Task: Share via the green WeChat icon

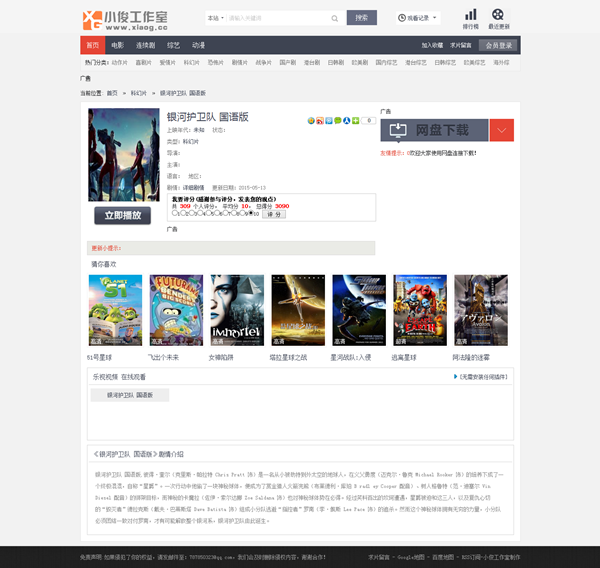Action: [338, 121]
